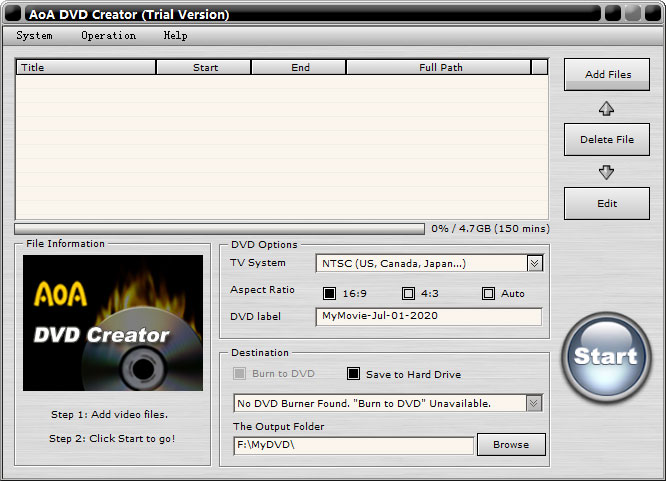This screenshot has width=666, height=481.
Task: Open the Help menu
Action: tap(175, 36)
